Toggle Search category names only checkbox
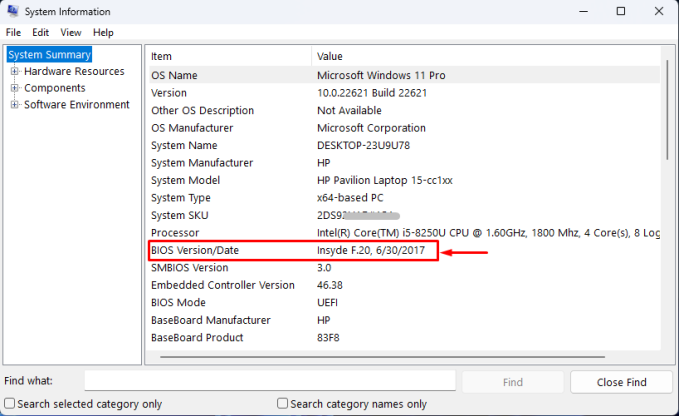This screenshot has height=416, width=679. tap(283, 404)
